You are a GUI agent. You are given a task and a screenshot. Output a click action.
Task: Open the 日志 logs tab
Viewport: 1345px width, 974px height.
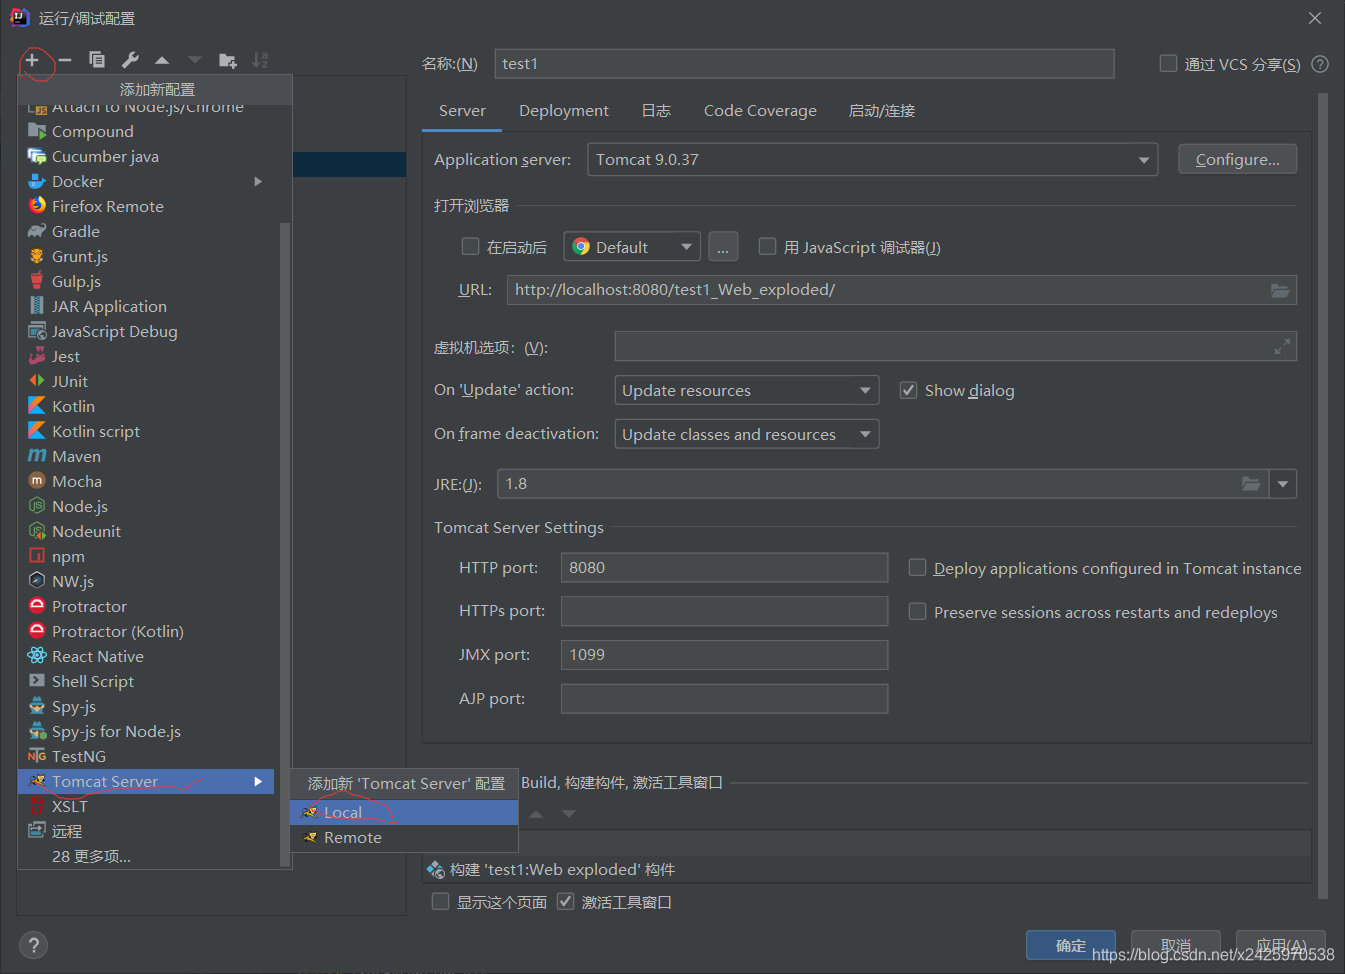pyautogui.click(x=656, y=111)
